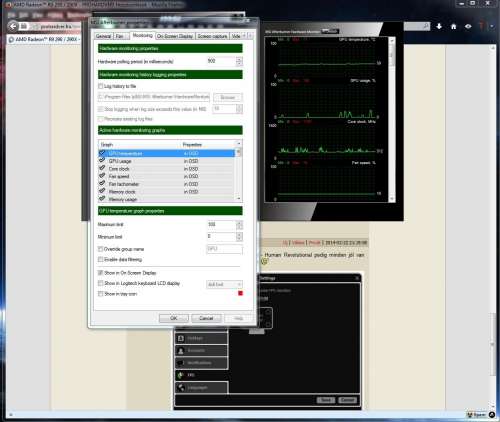Adjust the hardware polling period spinner
This screenshot has height=422, width=500.
(239, 61)
